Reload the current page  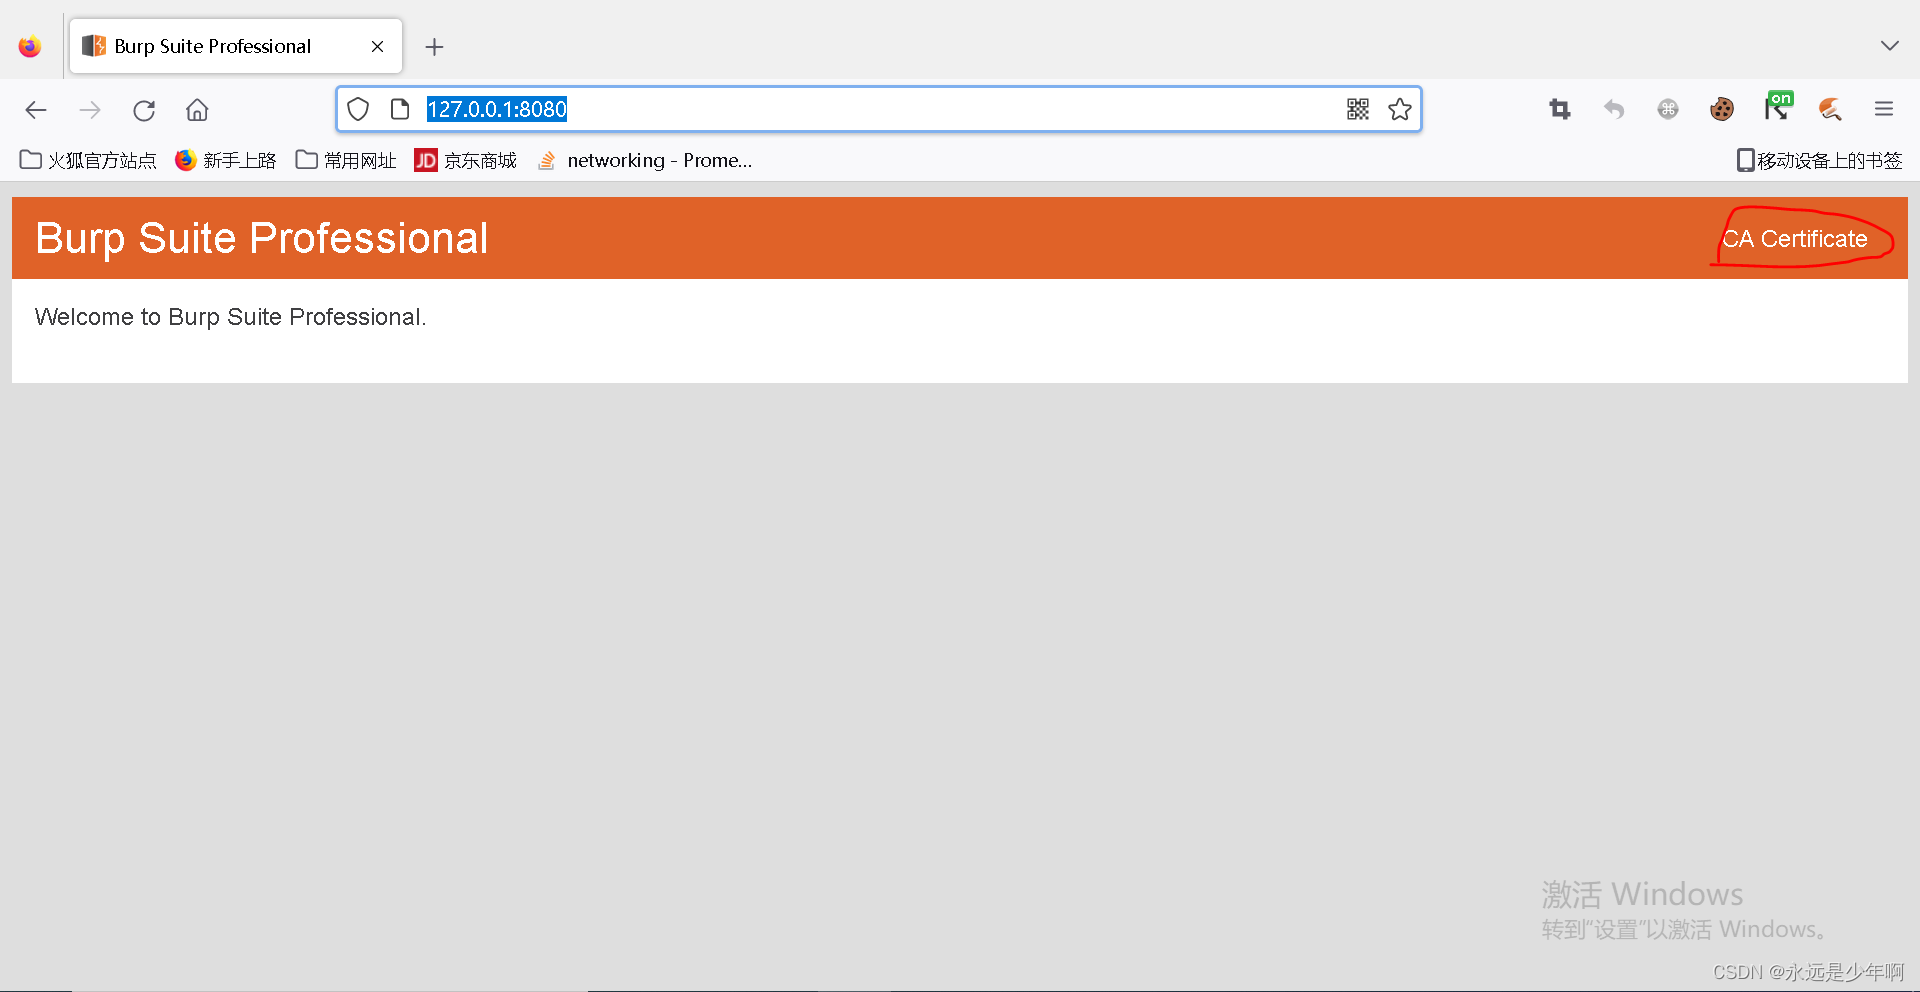pyautogui.click(x=144, y=110)
